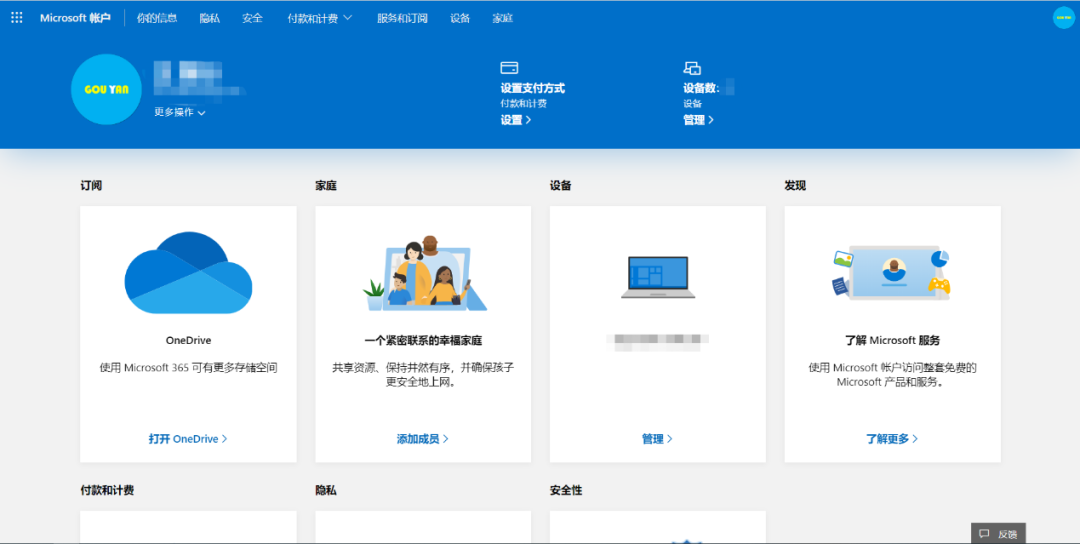1080x544 pixels.
Task: Open the 你的信息 navigation tab
Action: click(x=157, y=19)
